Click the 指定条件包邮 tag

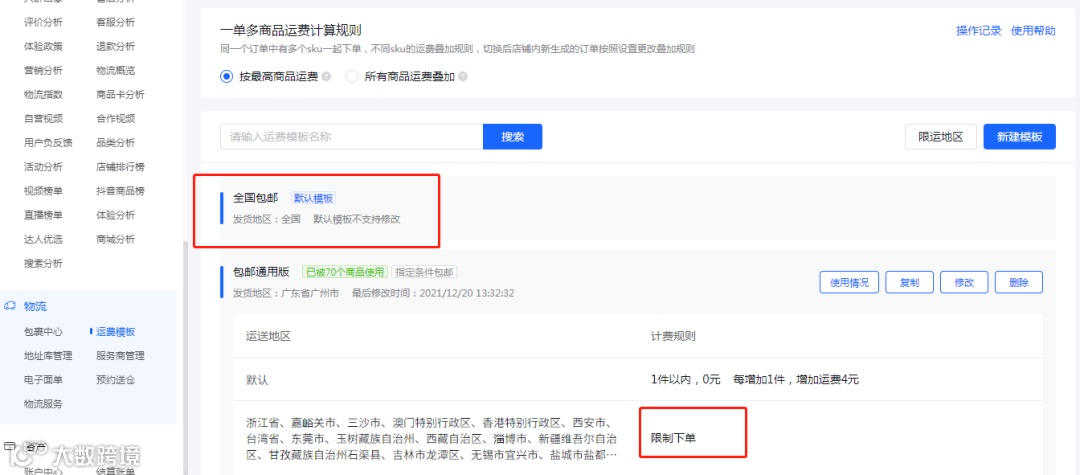(x=425, y=272)
